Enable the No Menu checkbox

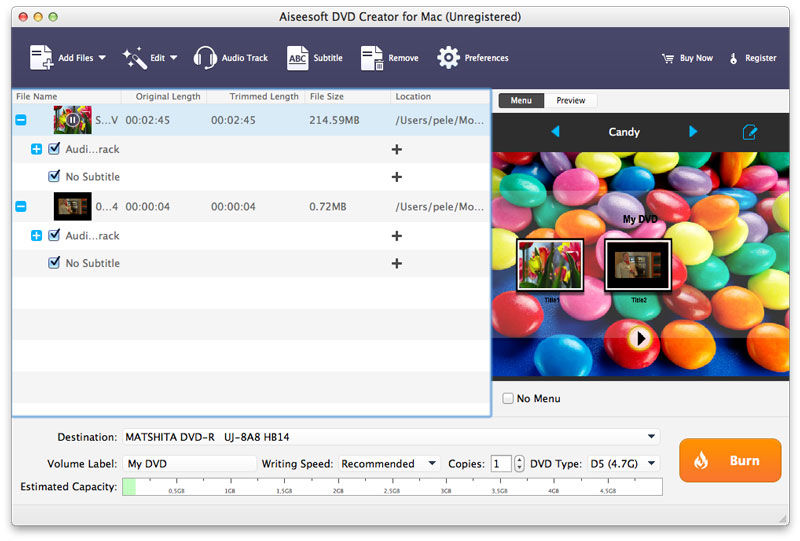click(508, 398)
